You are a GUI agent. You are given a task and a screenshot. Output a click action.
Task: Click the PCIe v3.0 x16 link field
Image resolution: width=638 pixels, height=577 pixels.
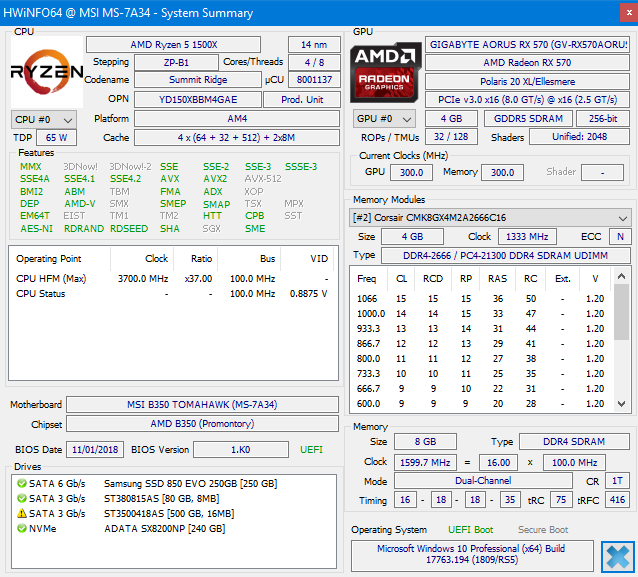pos(527,100)
